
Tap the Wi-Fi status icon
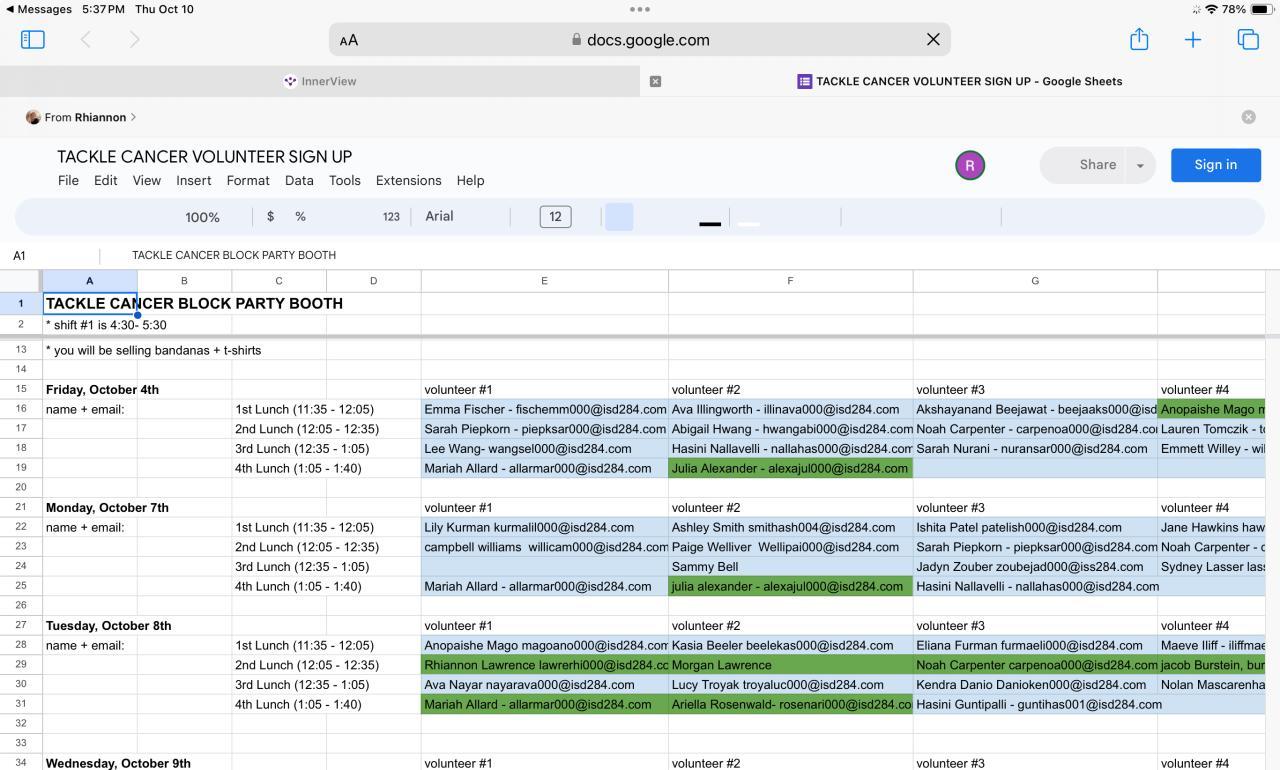[x=1212, y=9]
